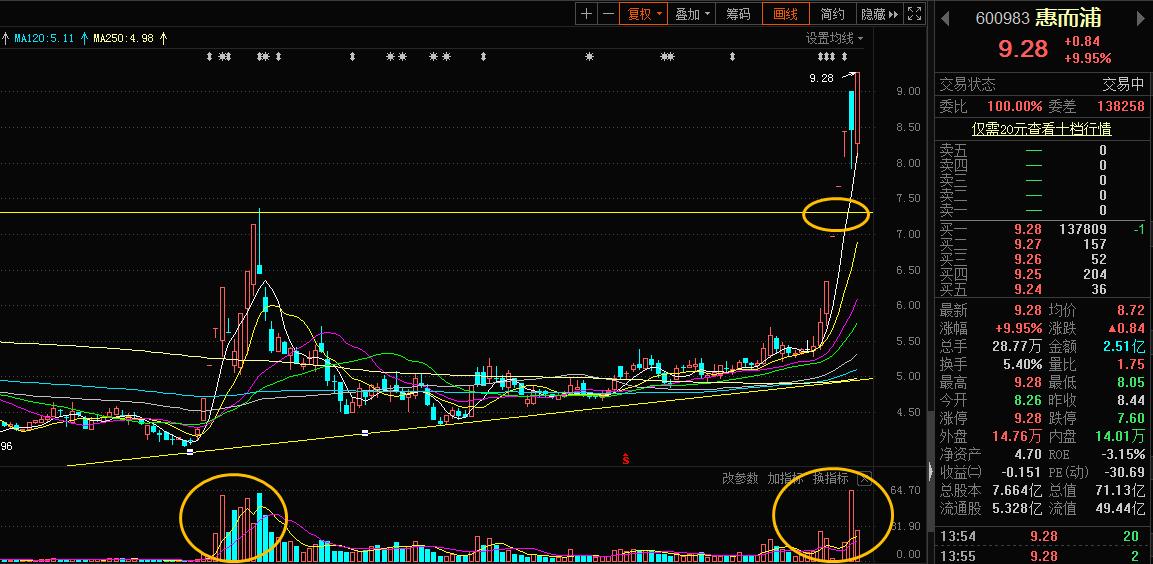Enter fullscreen chart with the expand icon

click(914, 14)
